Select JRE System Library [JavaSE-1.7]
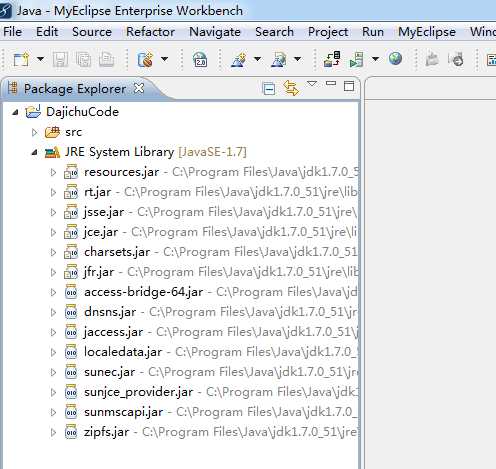Image resolution: width=496 pixels, height=469 pixels. [156, 152]
